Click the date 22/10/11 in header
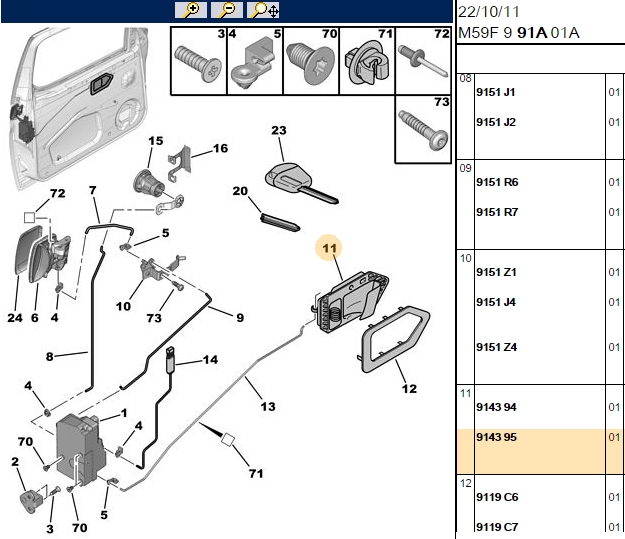Screen dimensions: 625x539 click(489, 12)
